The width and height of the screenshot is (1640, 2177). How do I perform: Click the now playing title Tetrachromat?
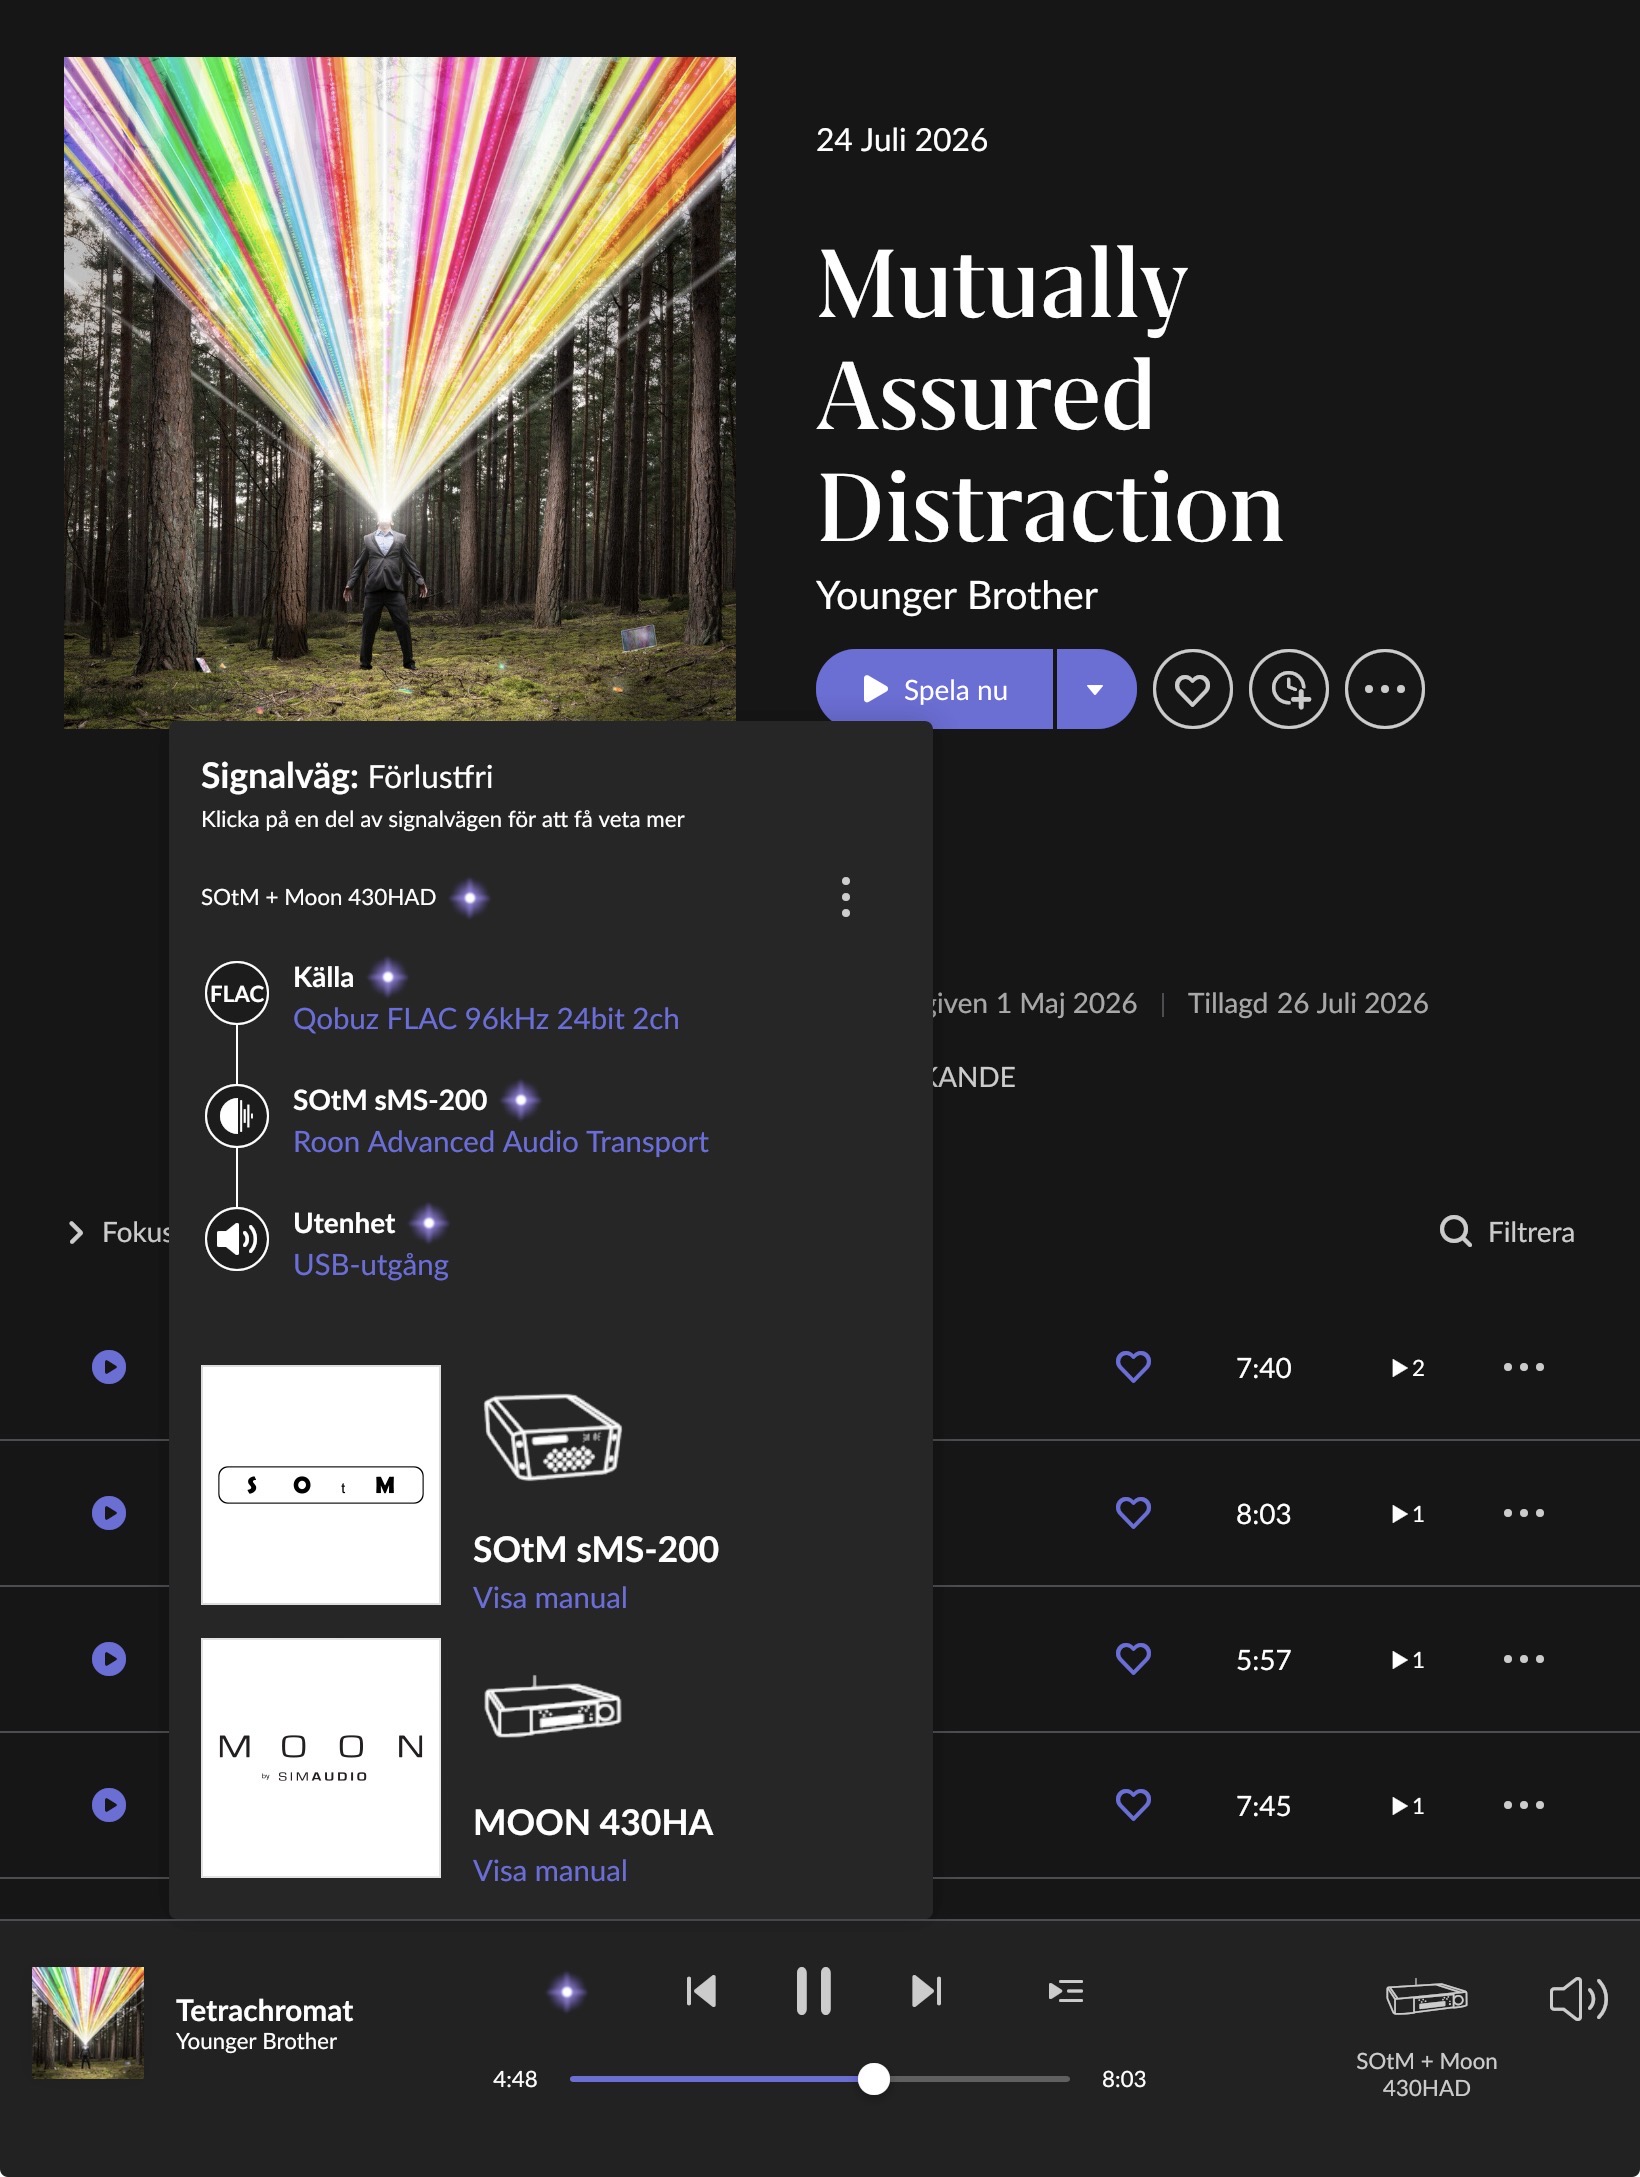point(265,2010)
